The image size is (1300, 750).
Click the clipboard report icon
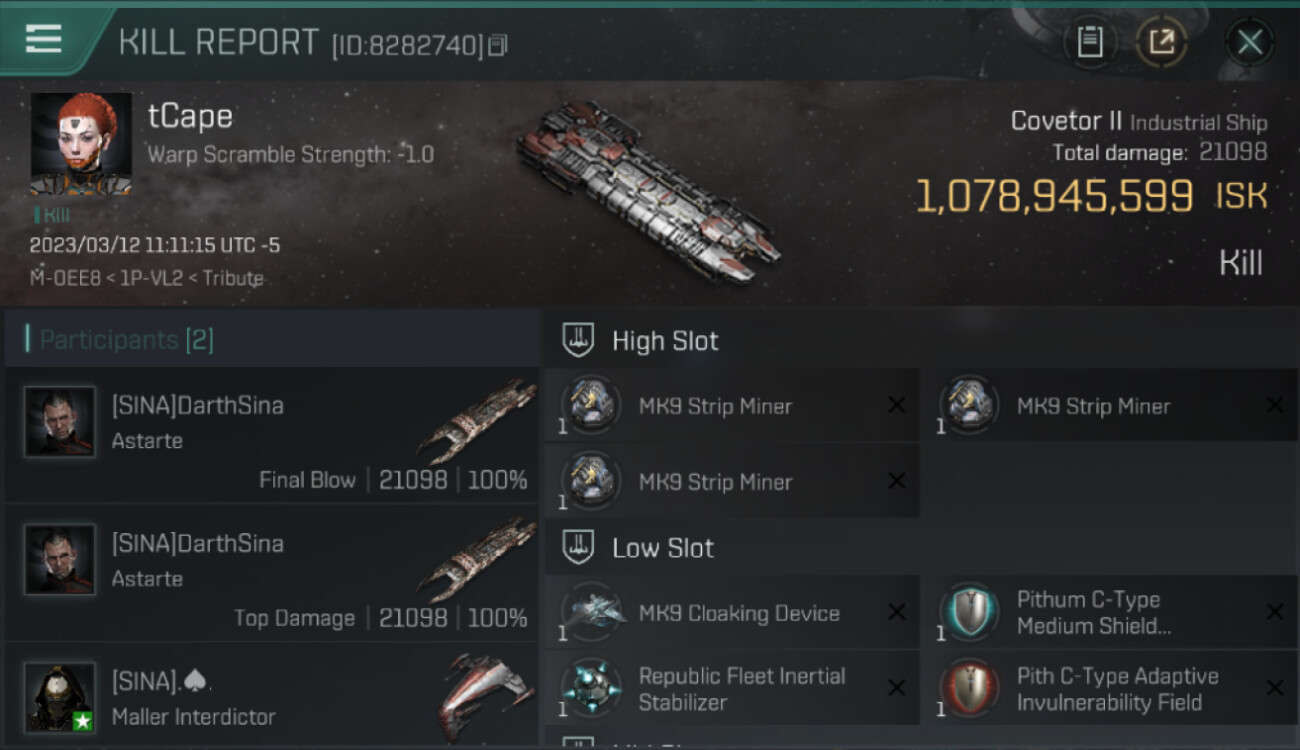coord(1089,42)
